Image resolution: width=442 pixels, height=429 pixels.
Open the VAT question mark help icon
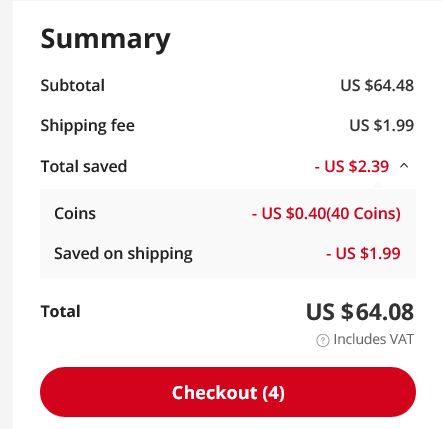click(x=322, y=340)
